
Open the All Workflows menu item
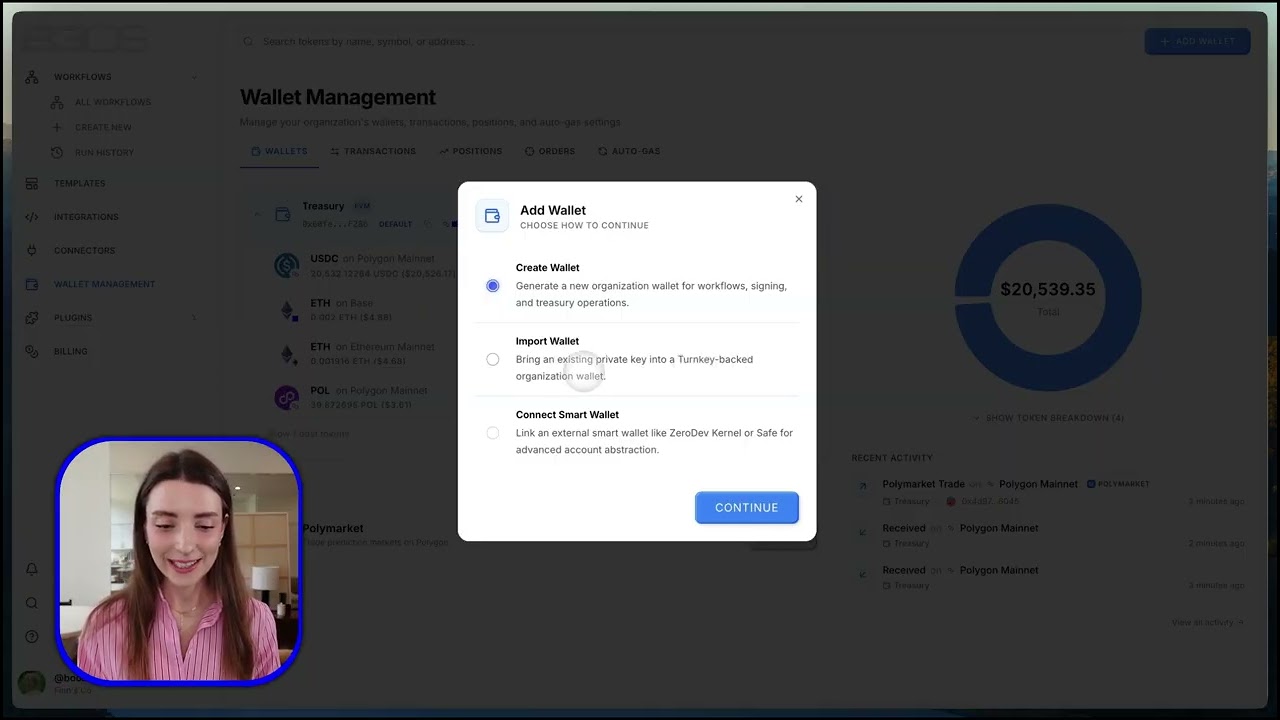(113, 102)
